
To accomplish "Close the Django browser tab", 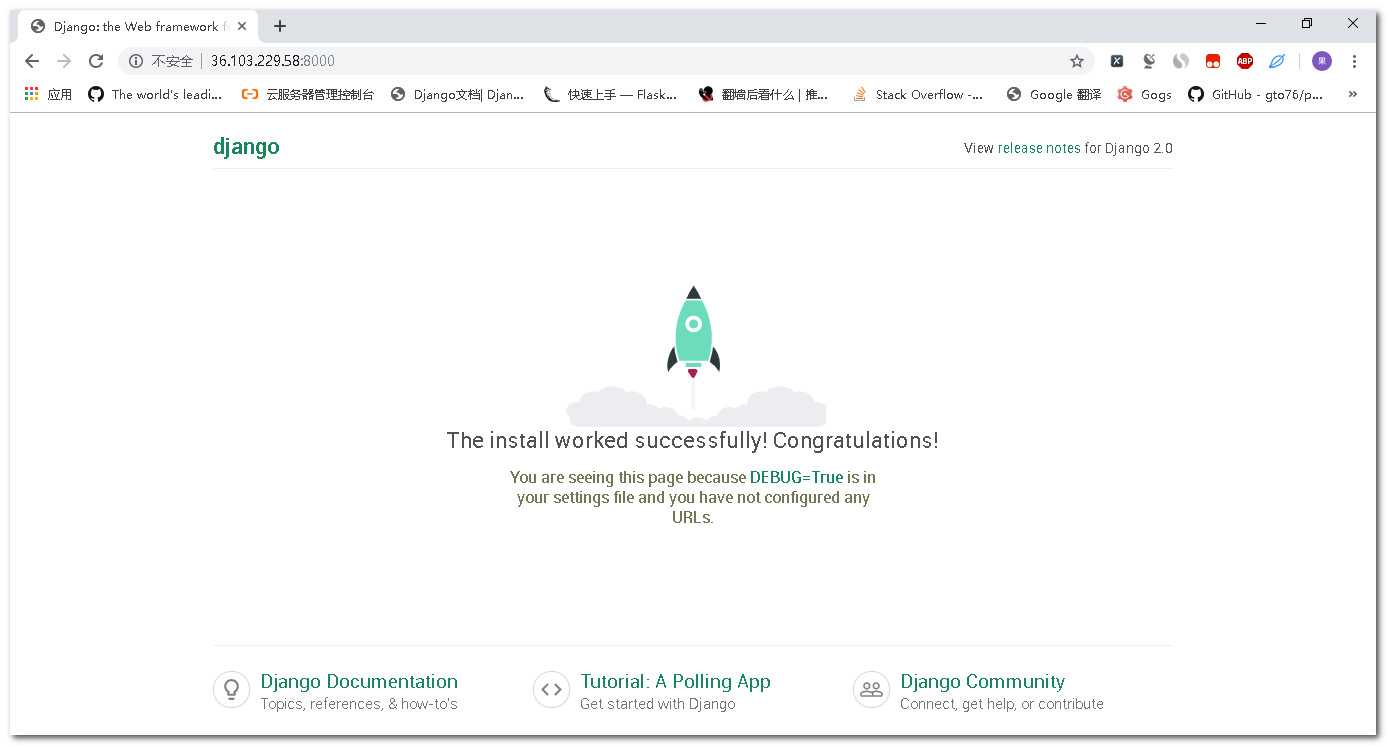I will tap(242, 26).
